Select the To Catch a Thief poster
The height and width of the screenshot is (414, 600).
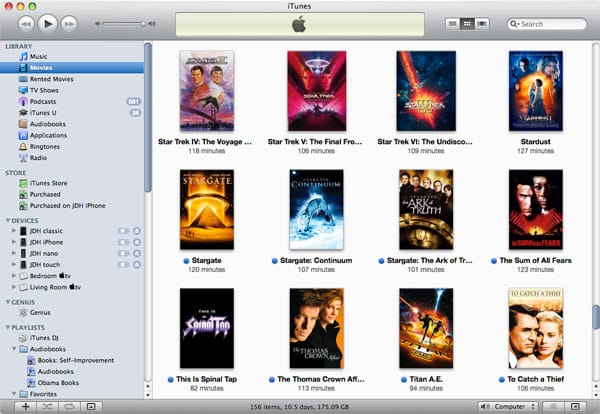(x=535, y=328)
